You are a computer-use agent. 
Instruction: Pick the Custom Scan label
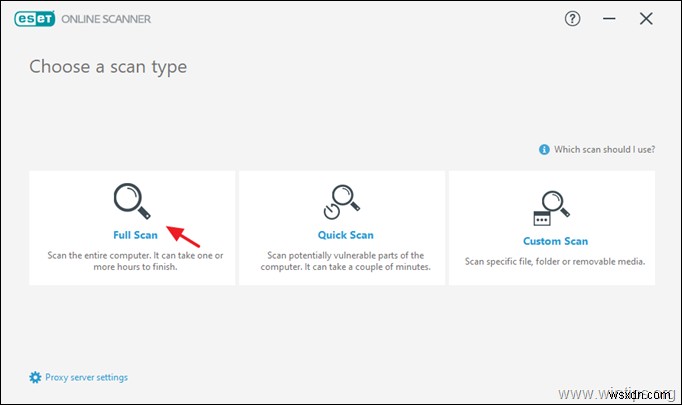pyautogui.click(x=555, y=241)
